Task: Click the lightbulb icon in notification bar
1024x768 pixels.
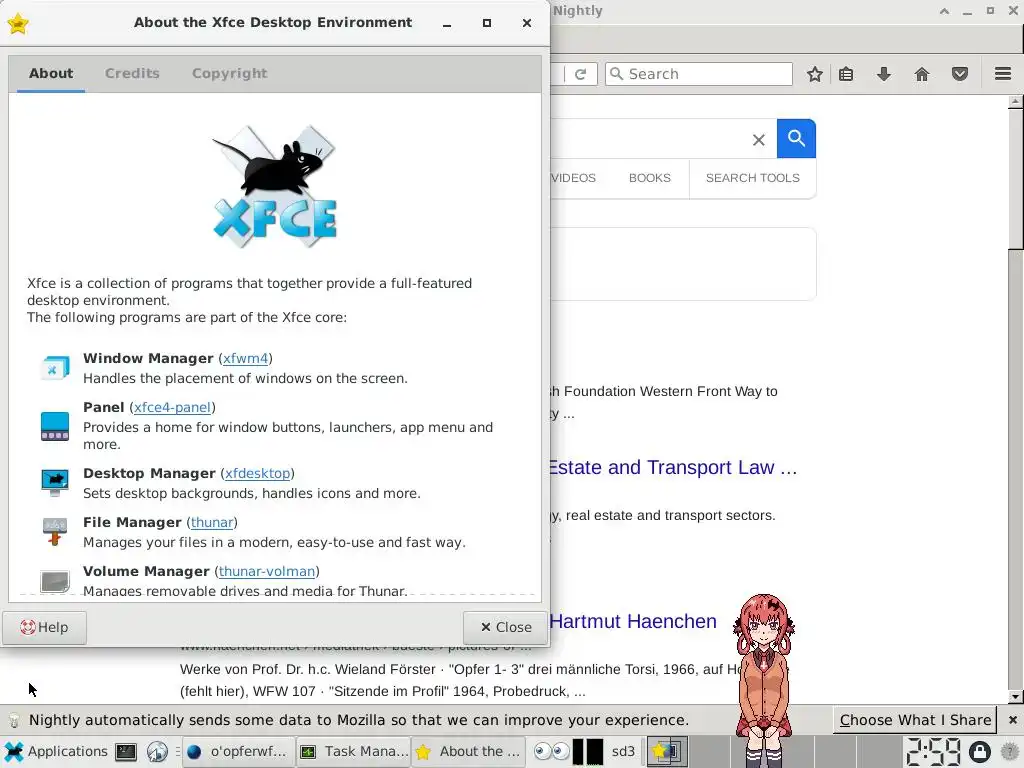Action: pyautogui.click(x=14, y=720)
